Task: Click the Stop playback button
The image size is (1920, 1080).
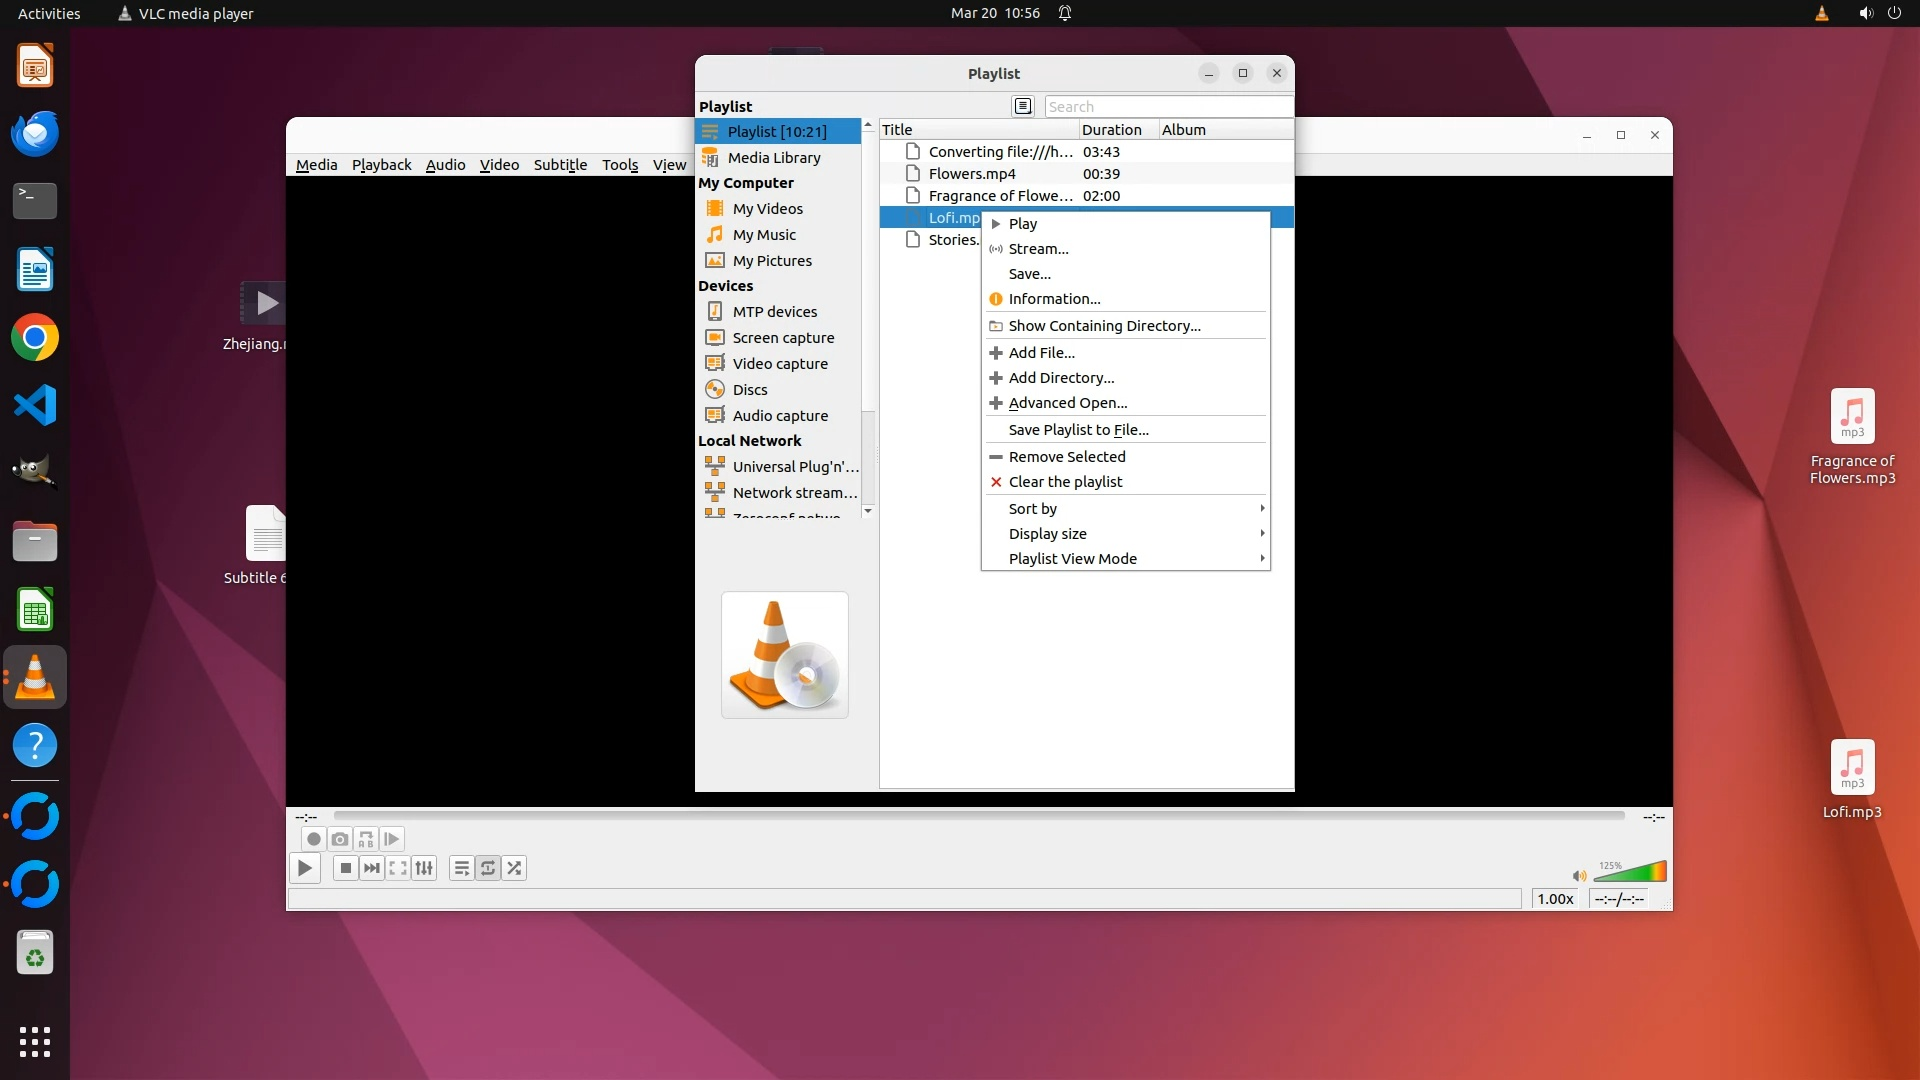Action: [x=345, y=868]
